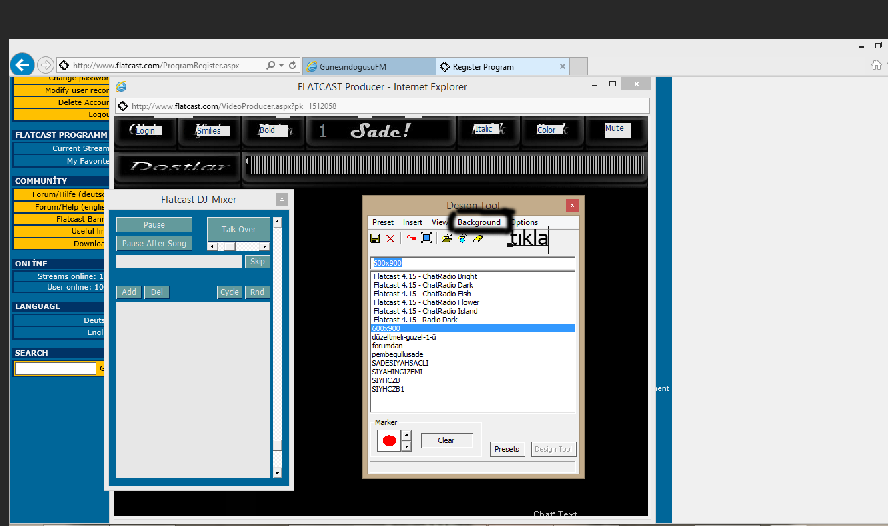This screenshot has height=526, width=888.
Task: Click the red X delete icon in Design Tool
Action: click(390, 239)
